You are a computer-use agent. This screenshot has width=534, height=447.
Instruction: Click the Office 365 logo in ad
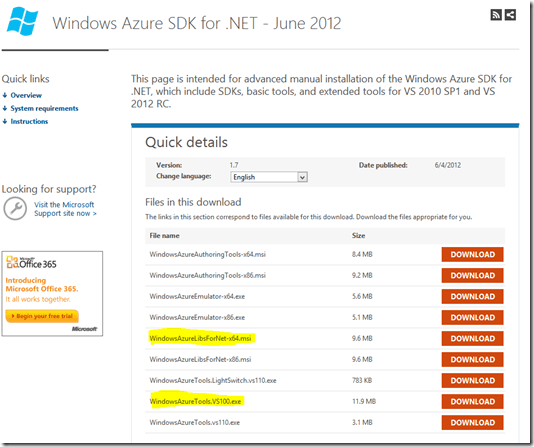tap(31, 263)
